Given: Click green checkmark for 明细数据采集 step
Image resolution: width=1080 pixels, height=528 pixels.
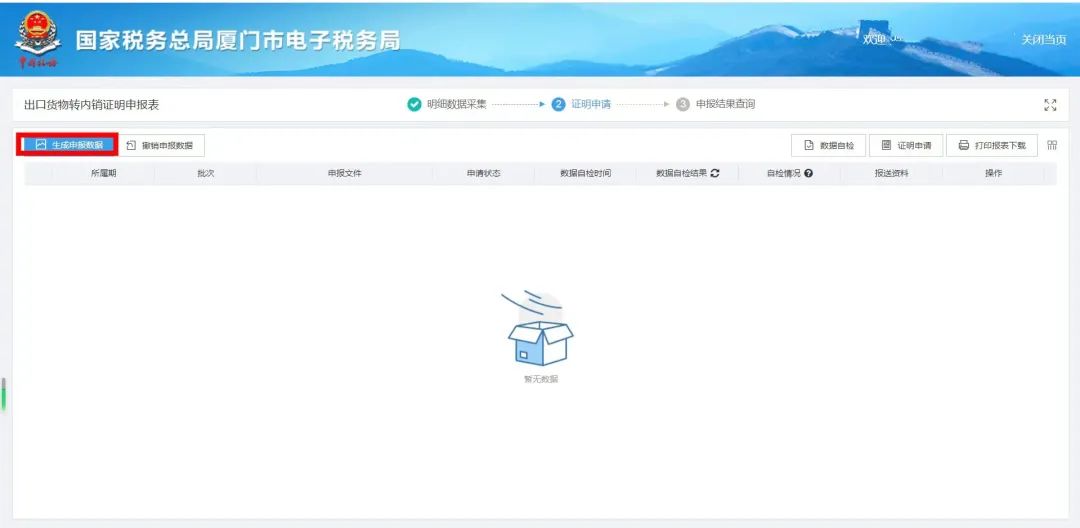Looking at the screenshot, I should pyautogui.click(x=414, y=104).
